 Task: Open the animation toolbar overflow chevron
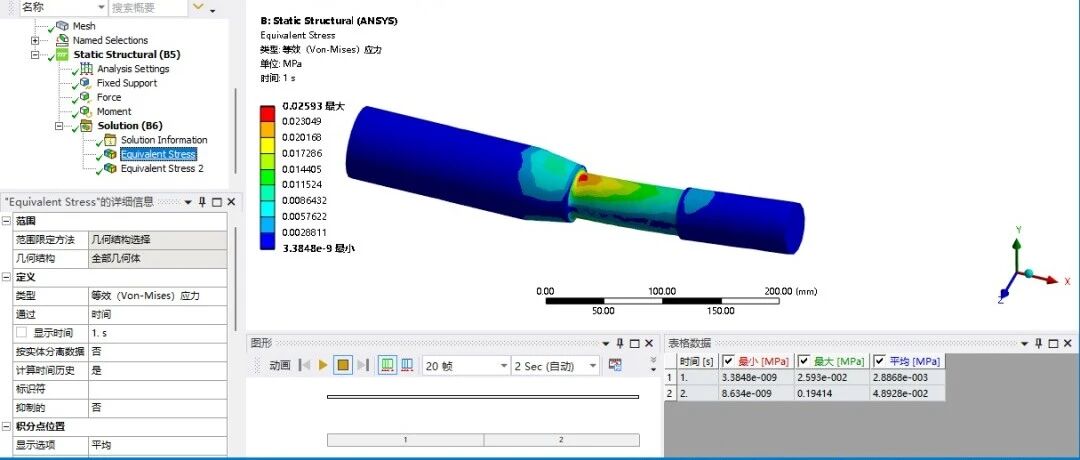[653, 365]
